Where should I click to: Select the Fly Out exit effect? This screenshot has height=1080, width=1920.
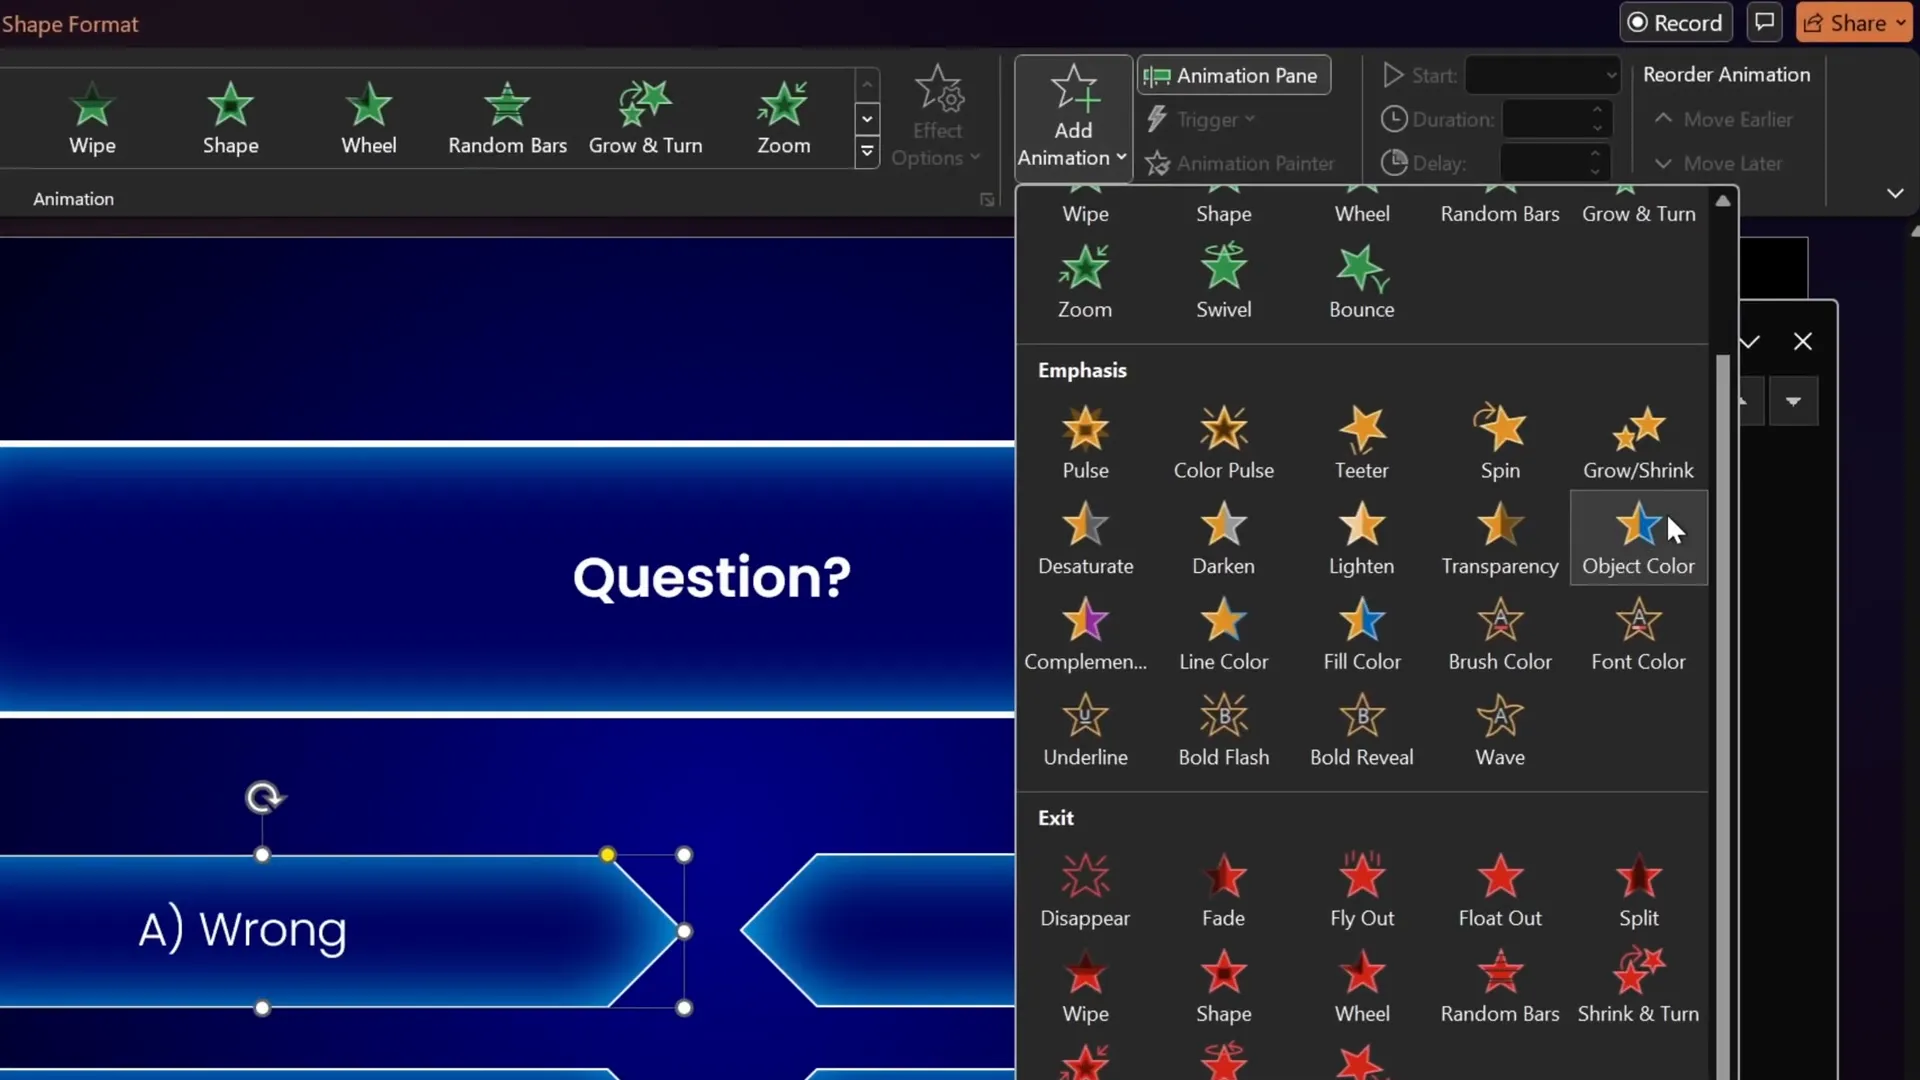pyautogui.click(x=1361, y=891)
